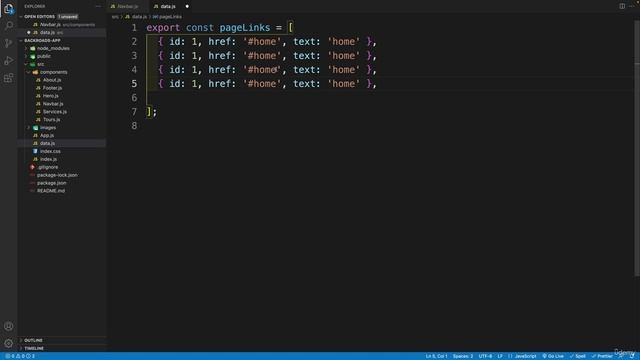The height and width of the screenshot is (360, 640).
Task: Open Footer.js file
Action: (52, 88)
